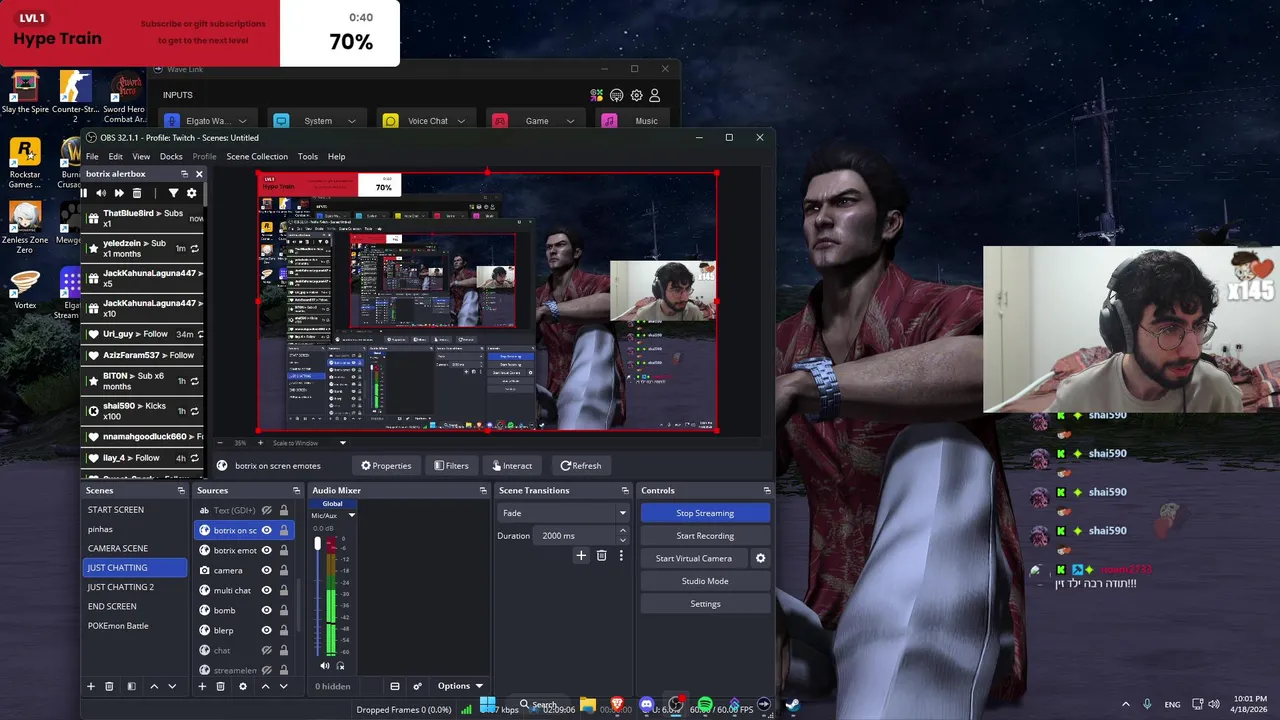Open Wave Link settings gear

coord(636,95)
